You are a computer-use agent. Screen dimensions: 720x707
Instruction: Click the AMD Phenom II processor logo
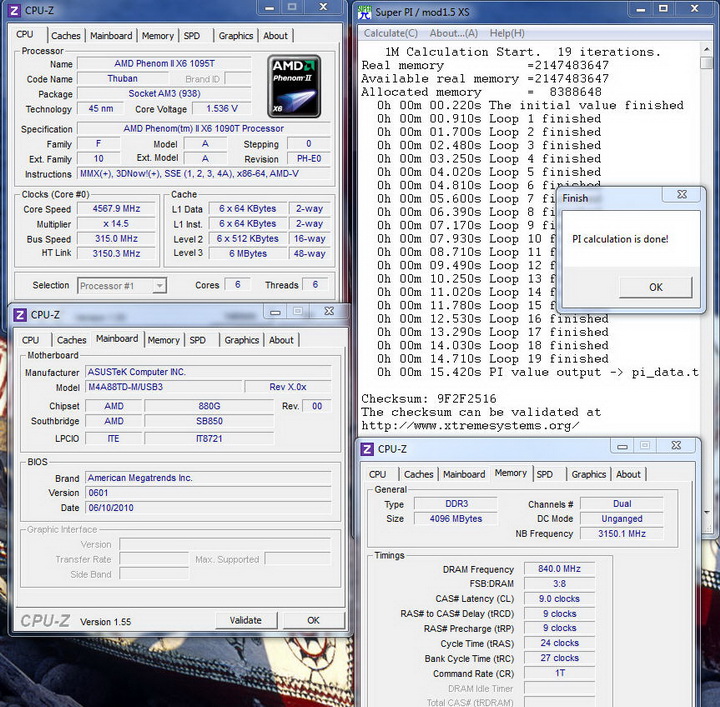(294, 86)
